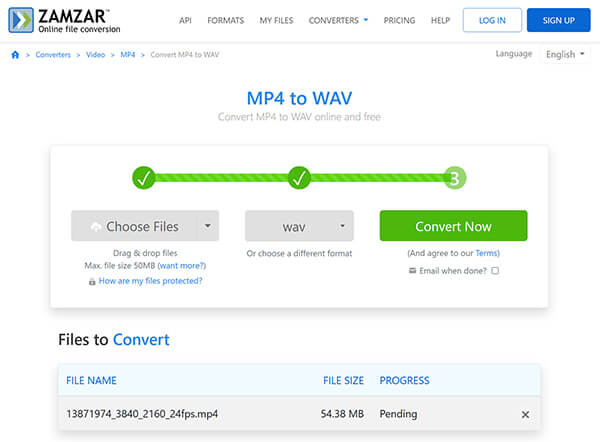
Task: Click the Files to Convert heading
Action: (114, 340)
